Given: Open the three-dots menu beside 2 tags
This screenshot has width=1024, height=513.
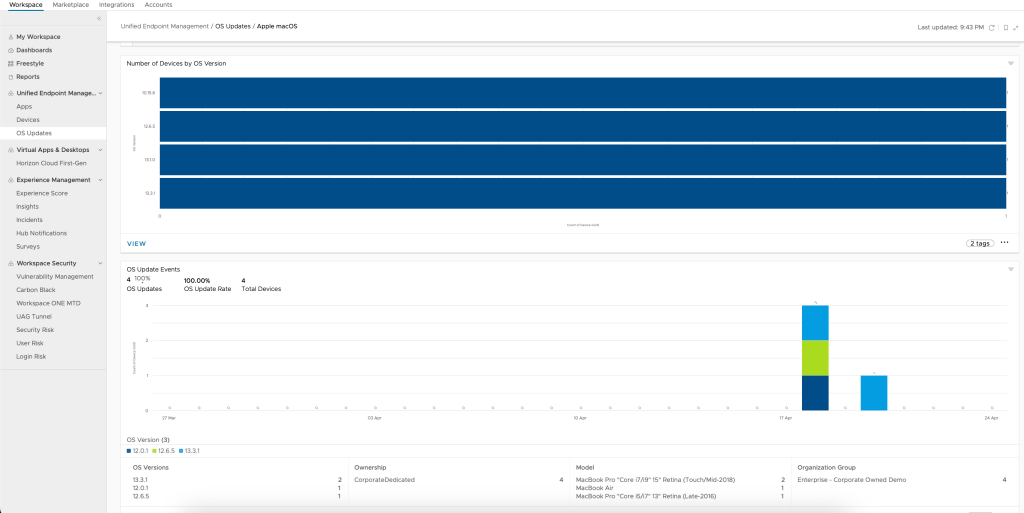Looking at the screenshot, I should pos(1004,243).
